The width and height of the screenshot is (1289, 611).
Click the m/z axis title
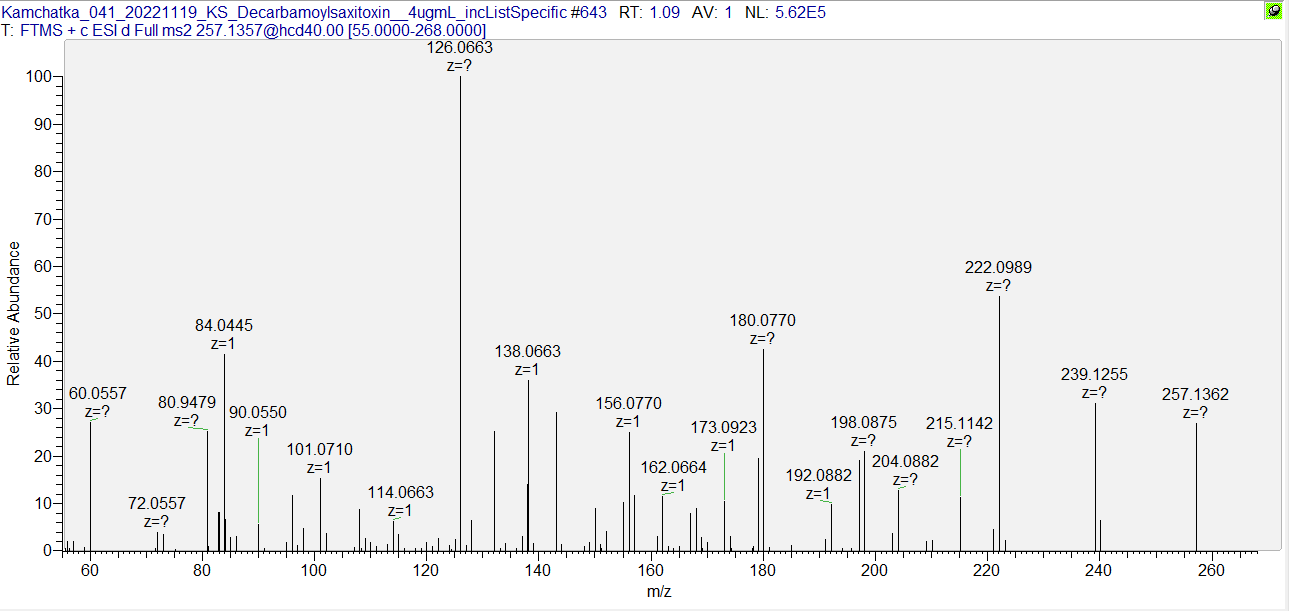659,592
